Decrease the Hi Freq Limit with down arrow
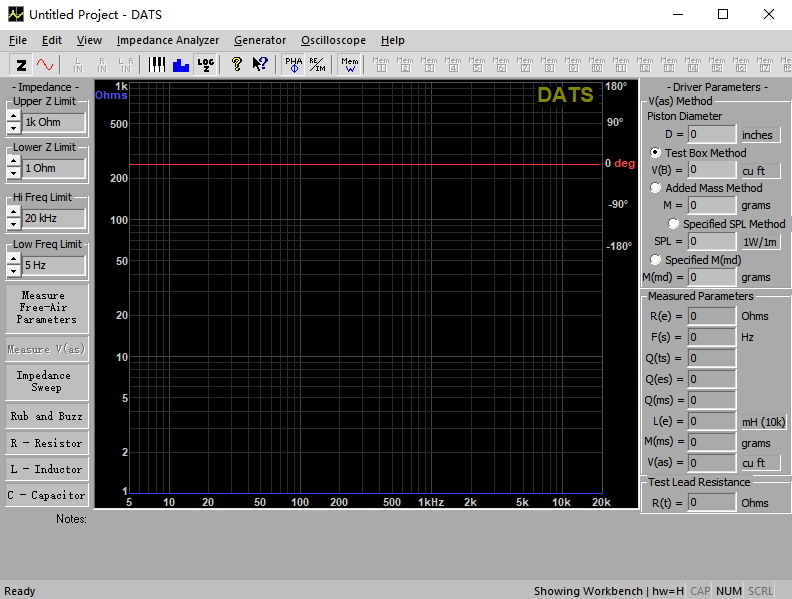The width and height of the screenshot is (792, 599). click(x=13, y=222)
